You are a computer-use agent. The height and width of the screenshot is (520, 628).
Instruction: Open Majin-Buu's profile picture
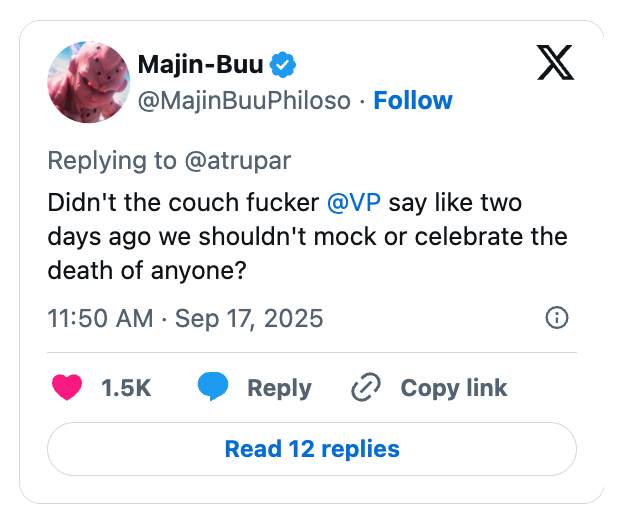coord(89,82)
